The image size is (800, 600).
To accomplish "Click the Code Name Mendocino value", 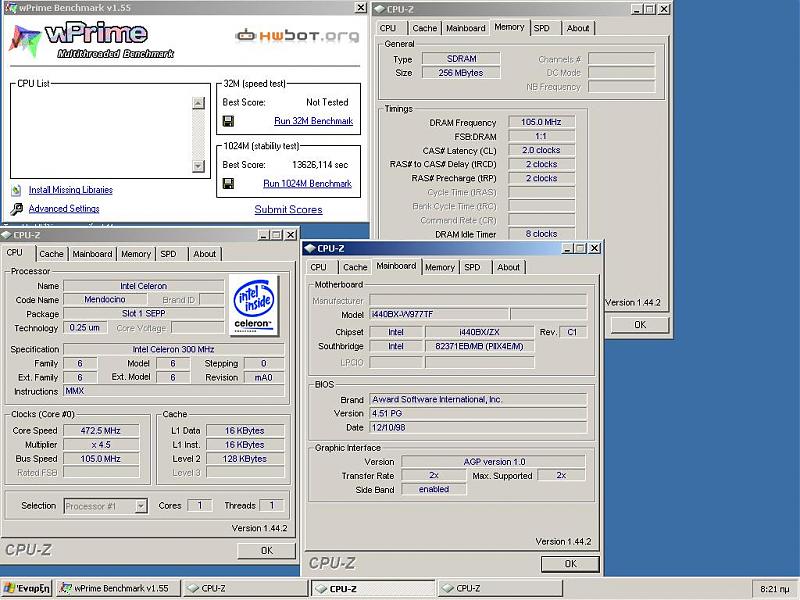I will tap(105, 299).
